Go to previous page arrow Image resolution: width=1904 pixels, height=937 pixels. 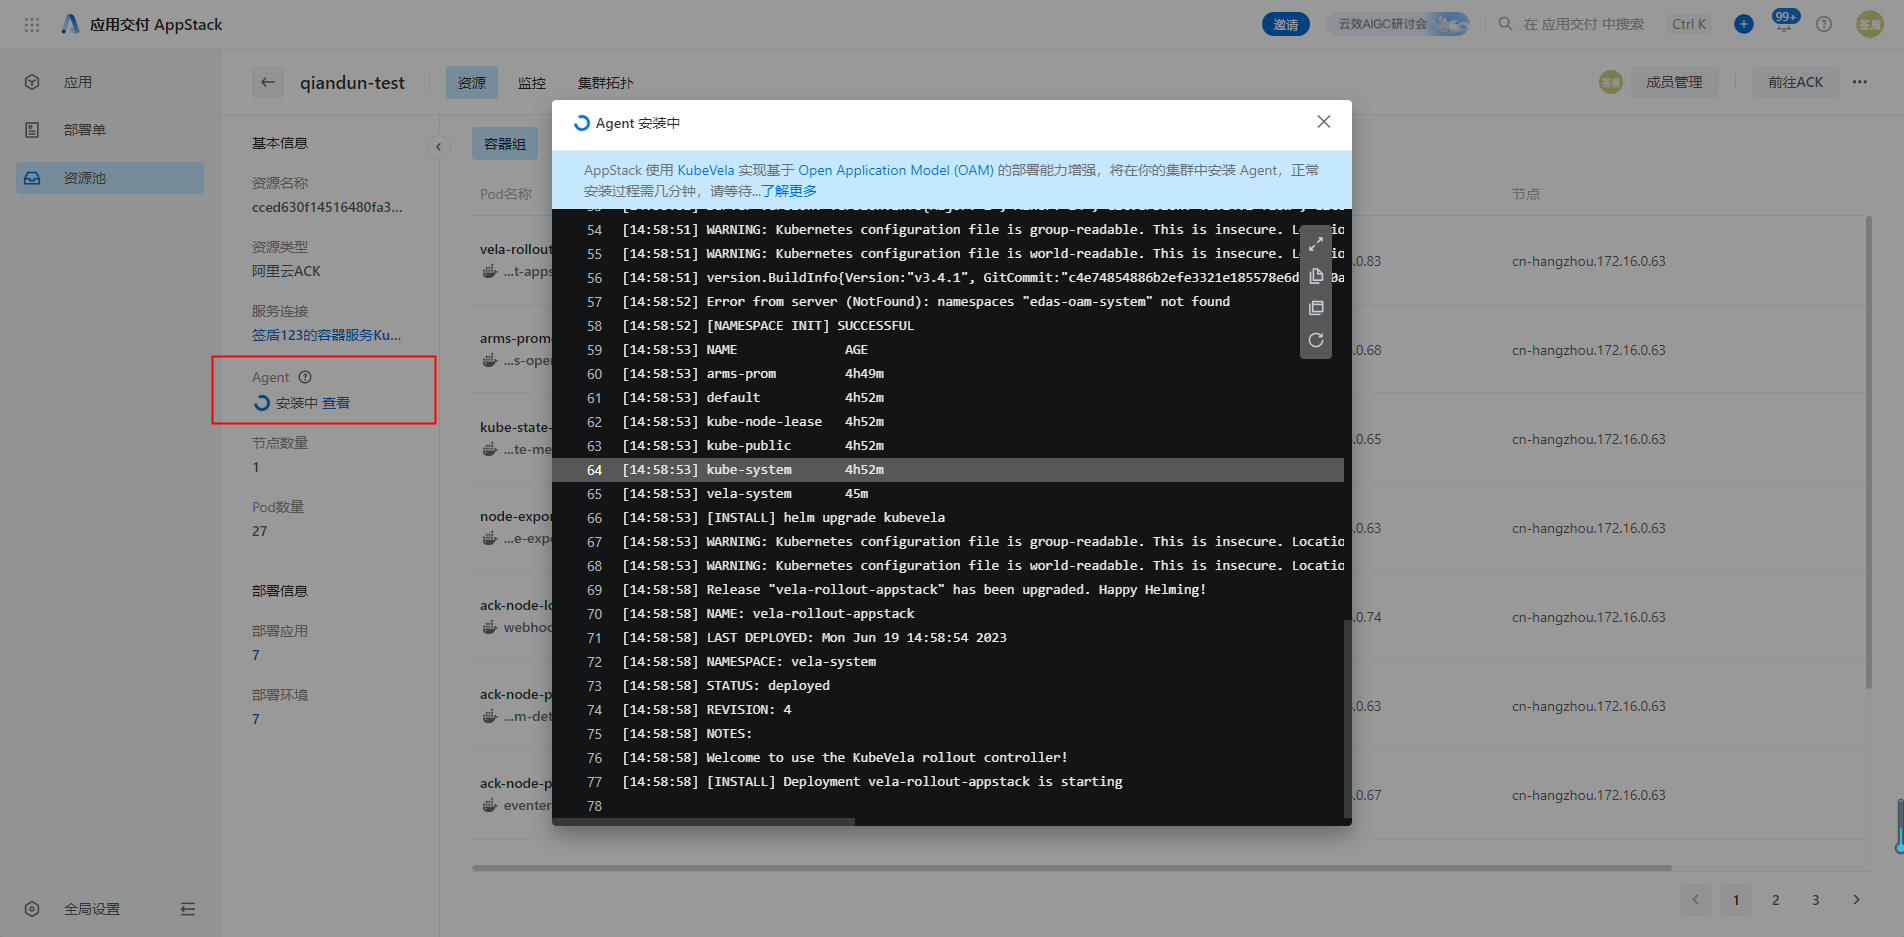pyautogui.click(x=1696, y=900)
